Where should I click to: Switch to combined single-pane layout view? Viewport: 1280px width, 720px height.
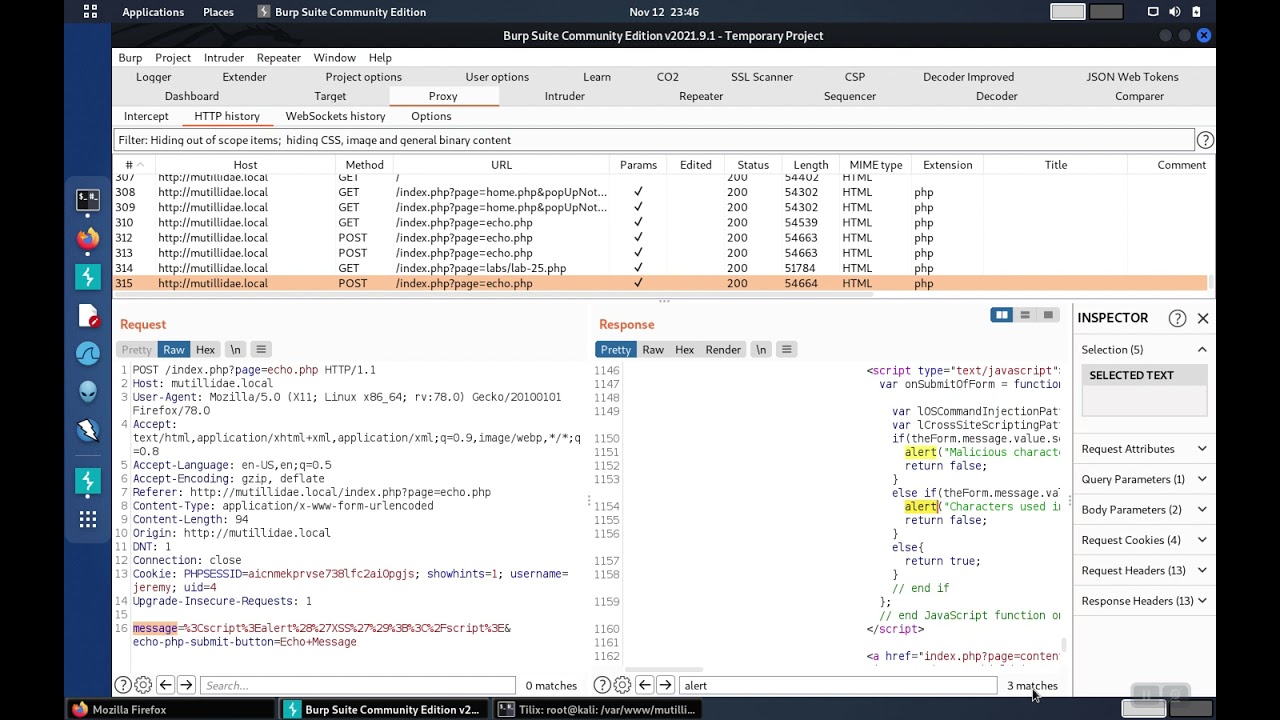pyautogui.click(x=1048, y=315)
